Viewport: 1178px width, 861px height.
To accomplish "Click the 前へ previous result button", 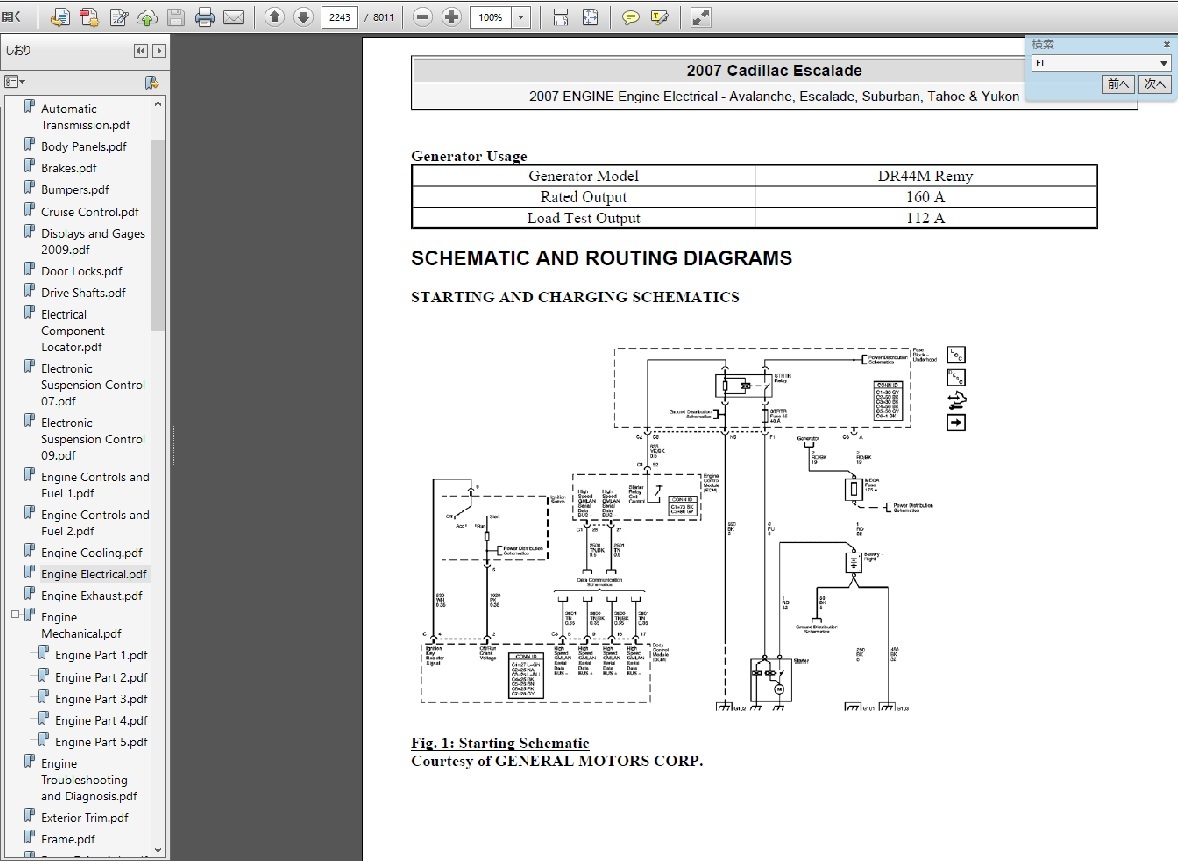I will click(1118, 84).
